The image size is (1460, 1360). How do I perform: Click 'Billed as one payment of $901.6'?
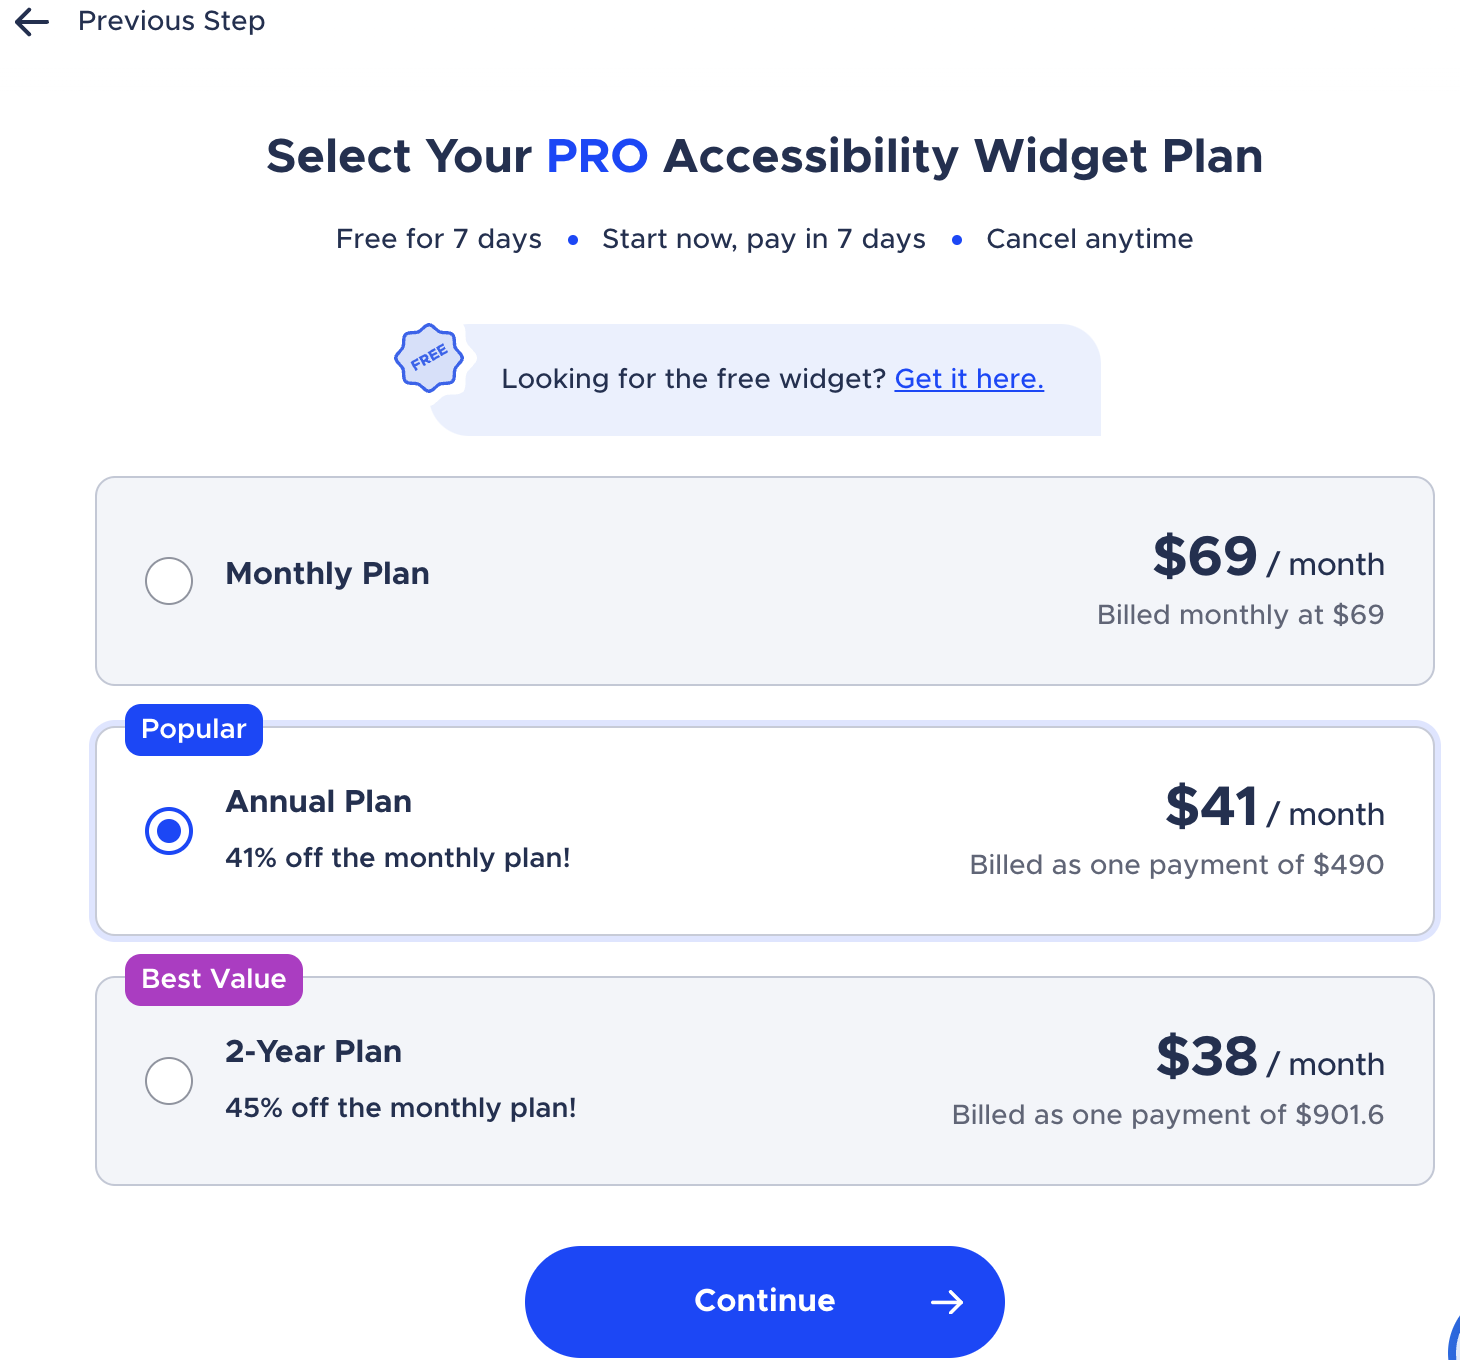(x=1168, y=1115)
